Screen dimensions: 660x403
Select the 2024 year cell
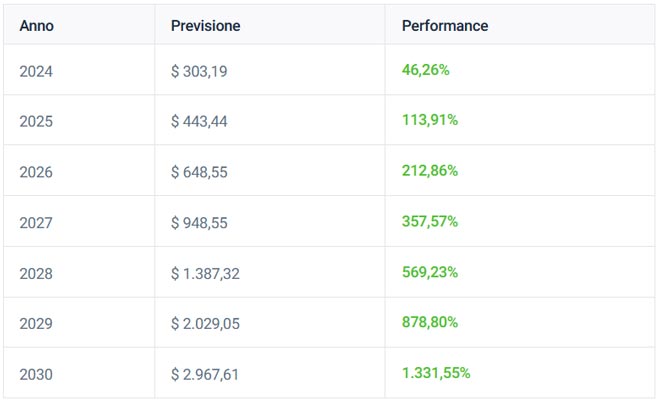pos(36,71)
